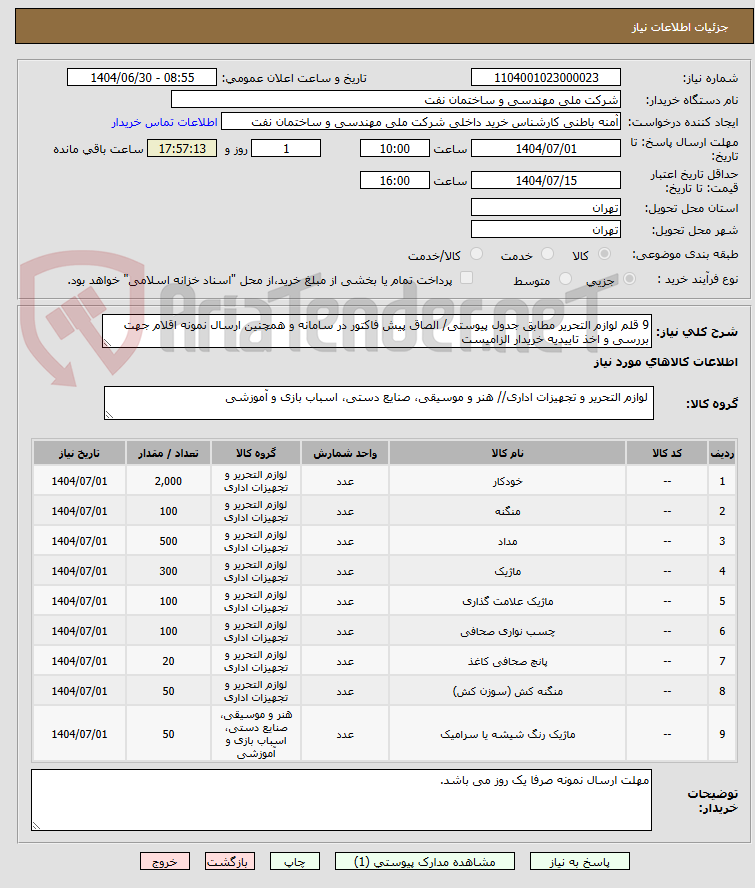Screen dimensions: 755x888
Task: Click the شماره نیاز number field
Action: [x=545, y=78]
